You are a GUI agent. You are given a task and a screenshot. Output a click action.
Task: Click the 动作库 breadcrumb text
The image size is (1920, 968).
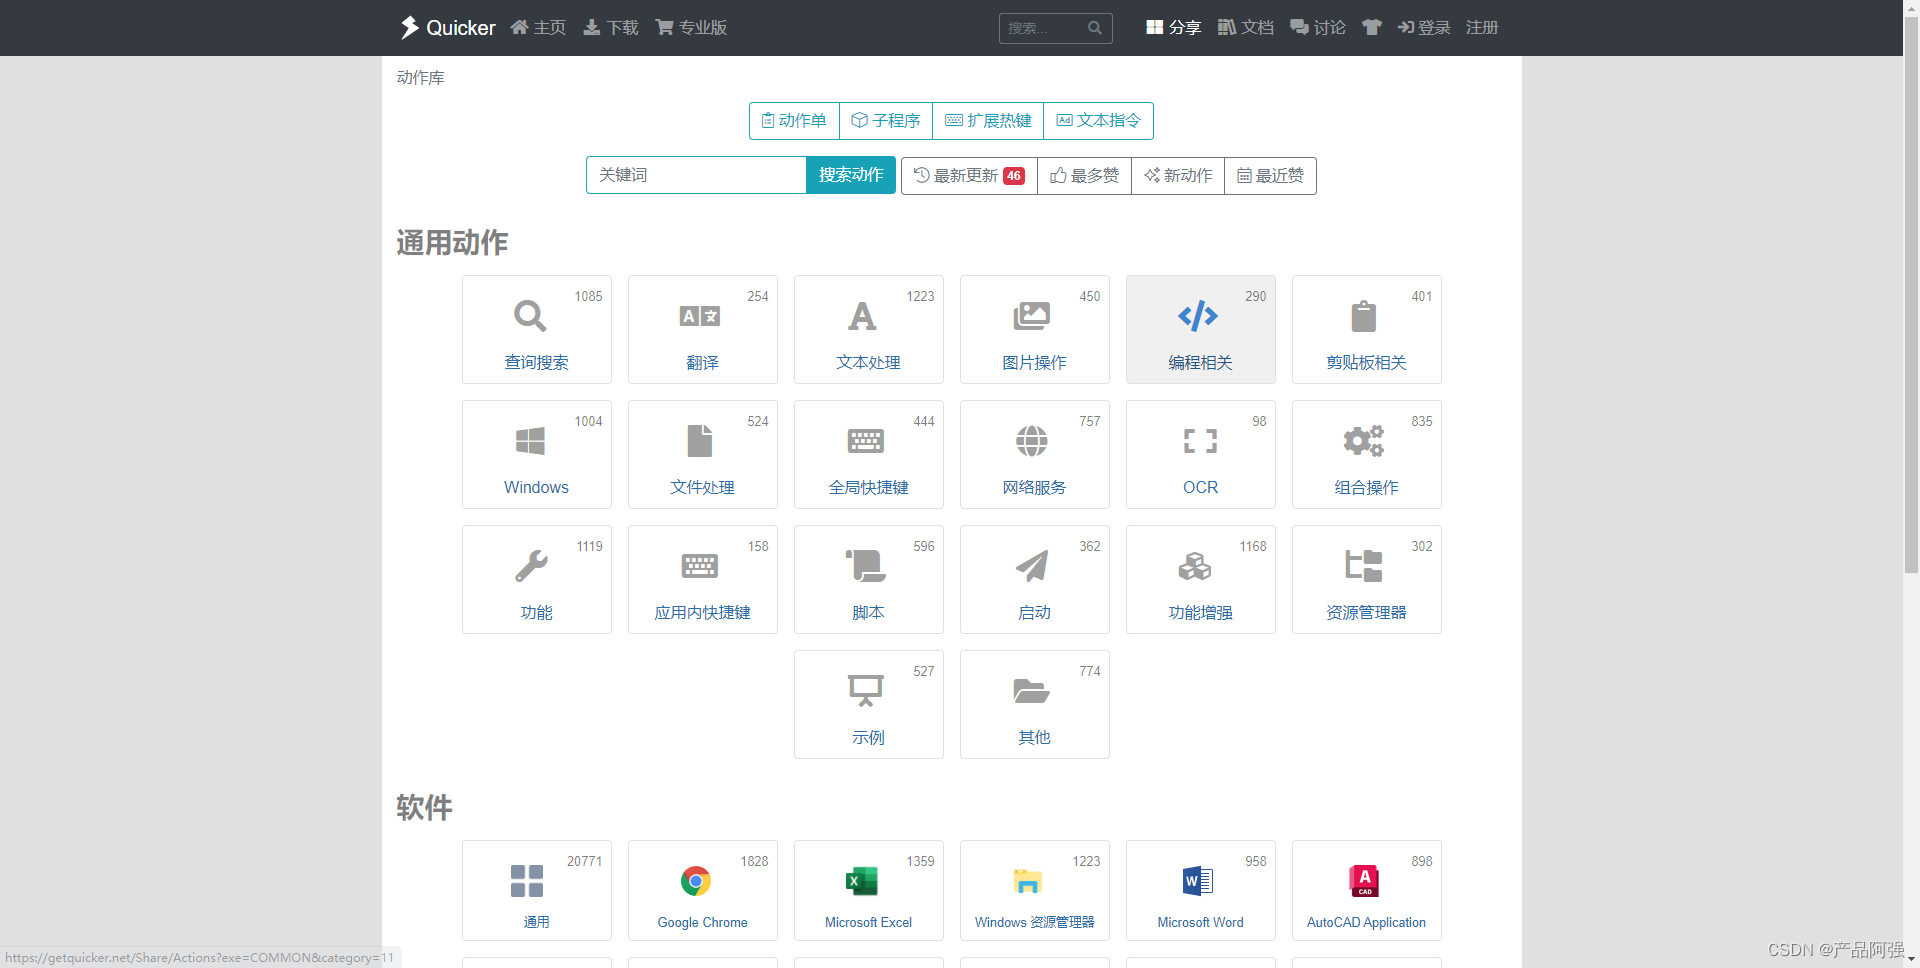(x=420, y=77)
